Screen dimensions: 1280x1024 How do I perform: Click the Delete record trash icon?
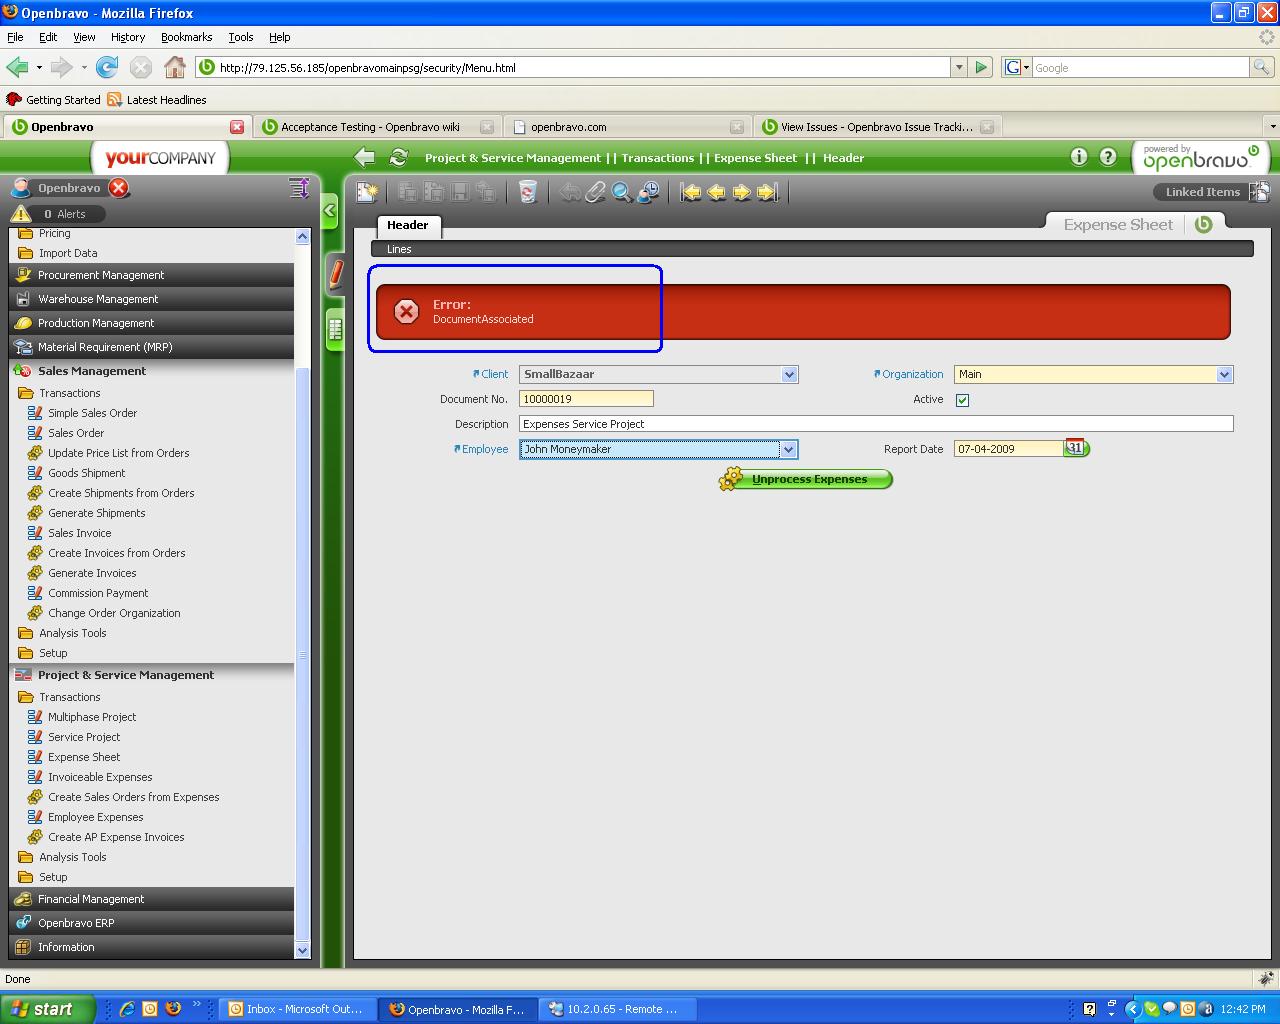(x=527, y=192)
